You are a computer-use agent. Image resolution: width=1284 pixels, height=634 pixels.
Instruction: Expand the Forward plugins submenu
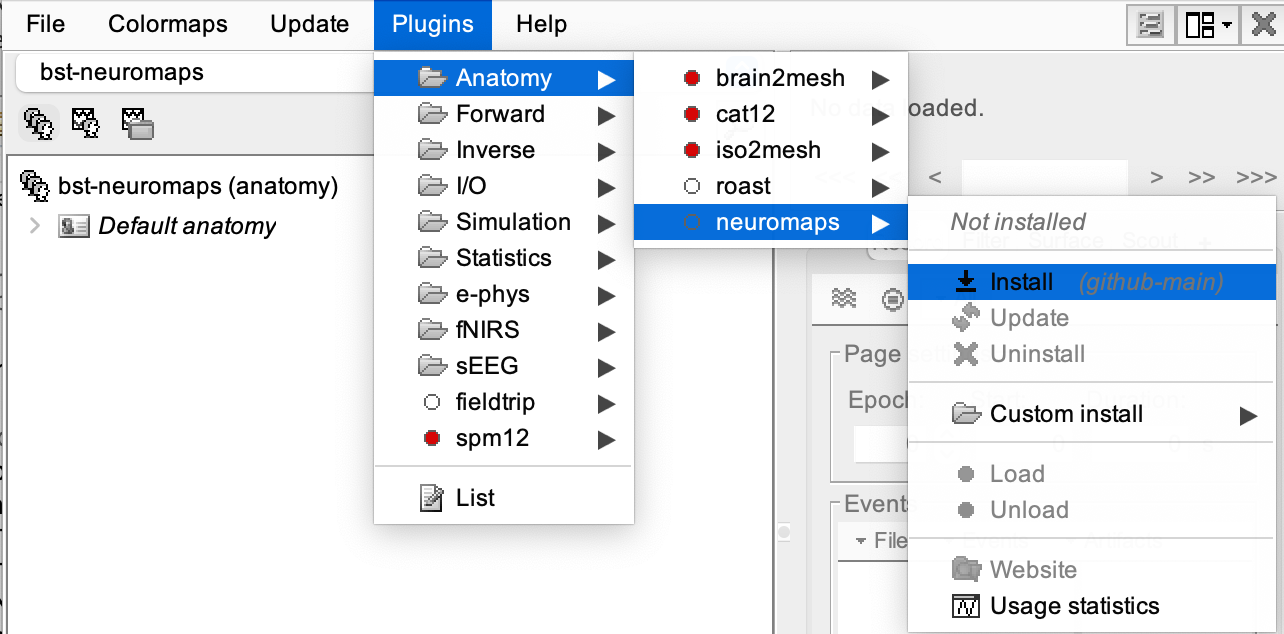coord(500,114)
